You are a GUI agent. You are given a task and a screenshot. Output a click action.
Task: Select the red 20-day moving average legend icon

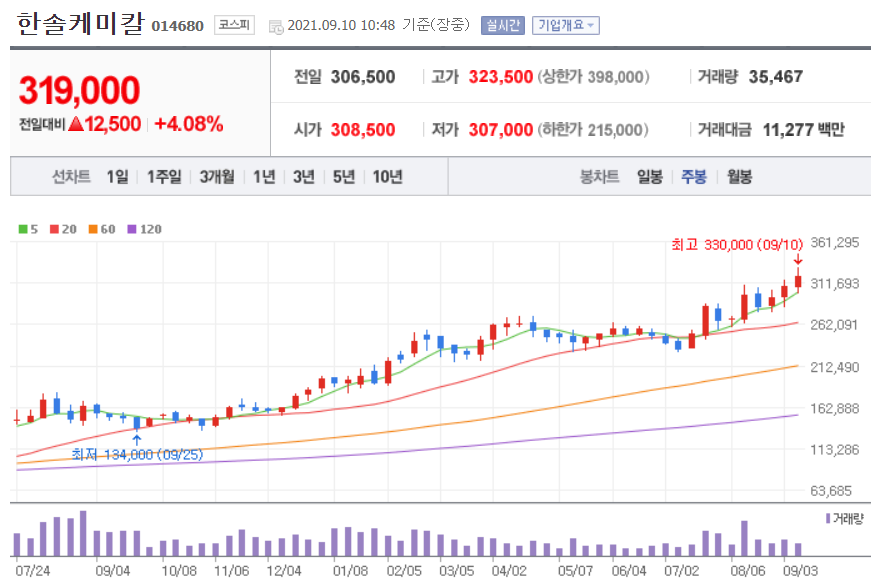coord(52,228)
